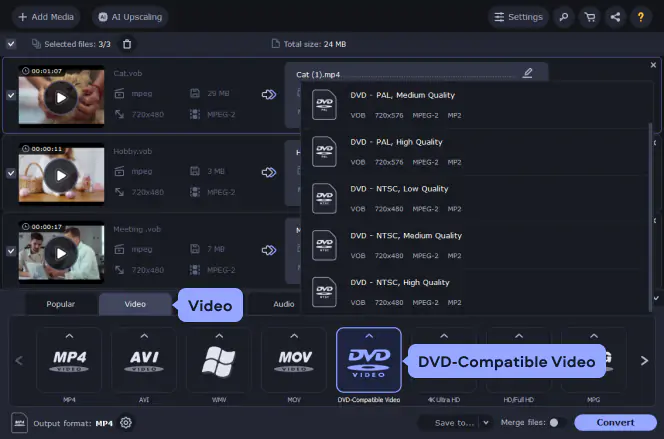Viewport: 664px width, 439px height.
Task: Click the key activation icon
Action: [564, 17]
